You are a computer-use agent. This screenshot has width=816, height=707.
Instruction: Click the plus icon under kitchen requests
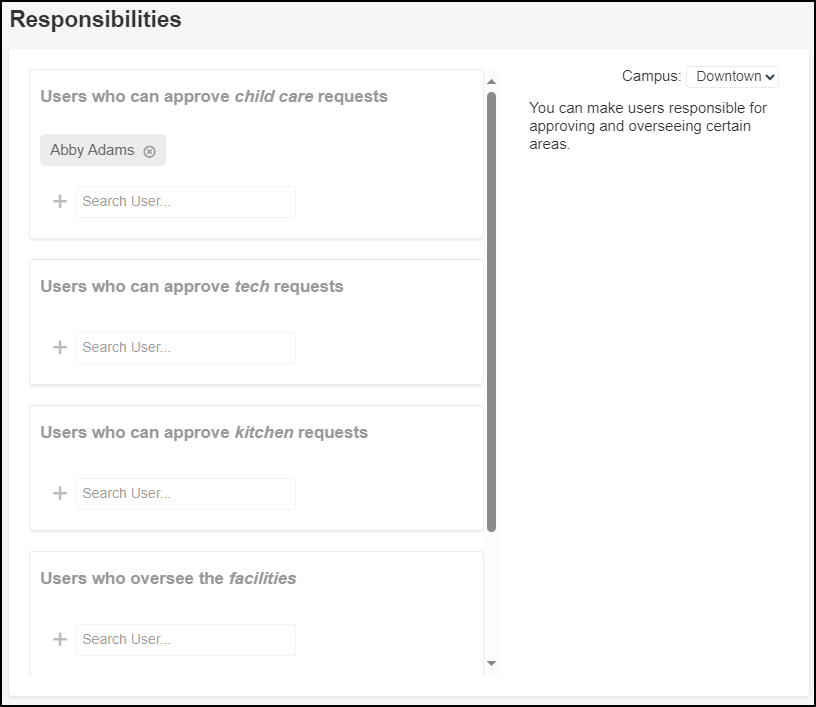point(60,493)
